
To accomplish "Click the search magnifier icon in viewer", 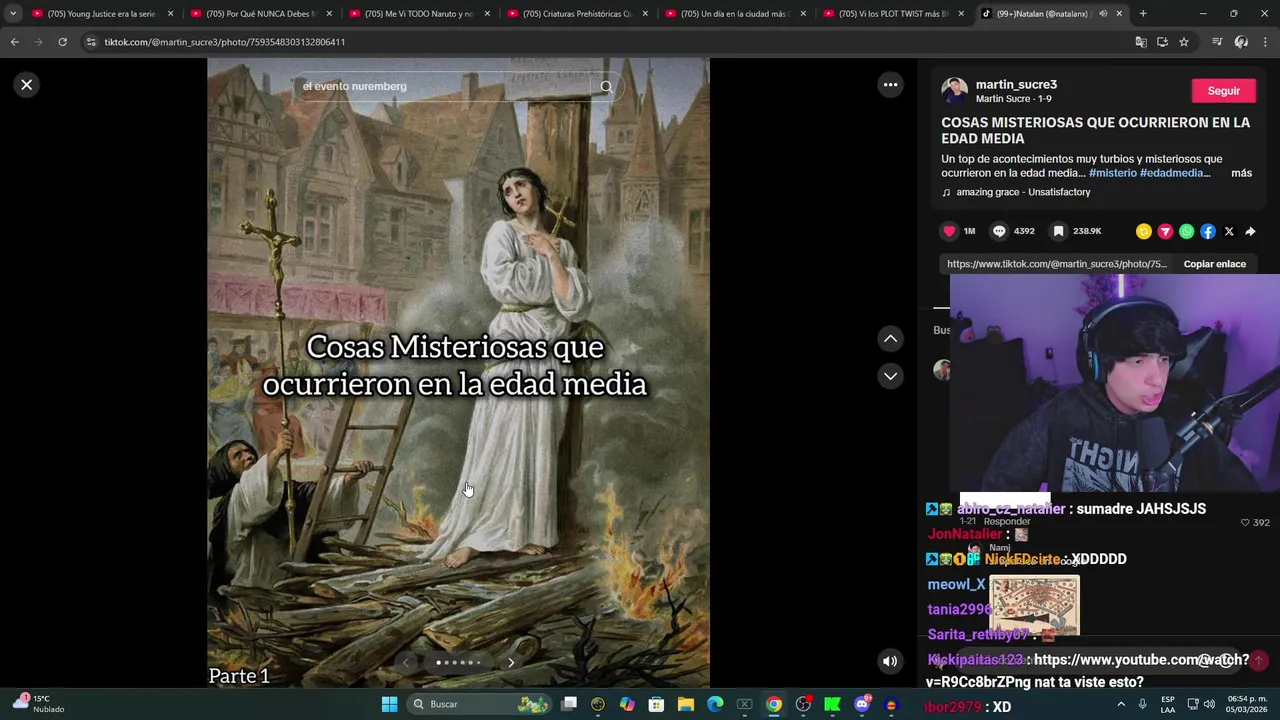I will click(606, 86).
